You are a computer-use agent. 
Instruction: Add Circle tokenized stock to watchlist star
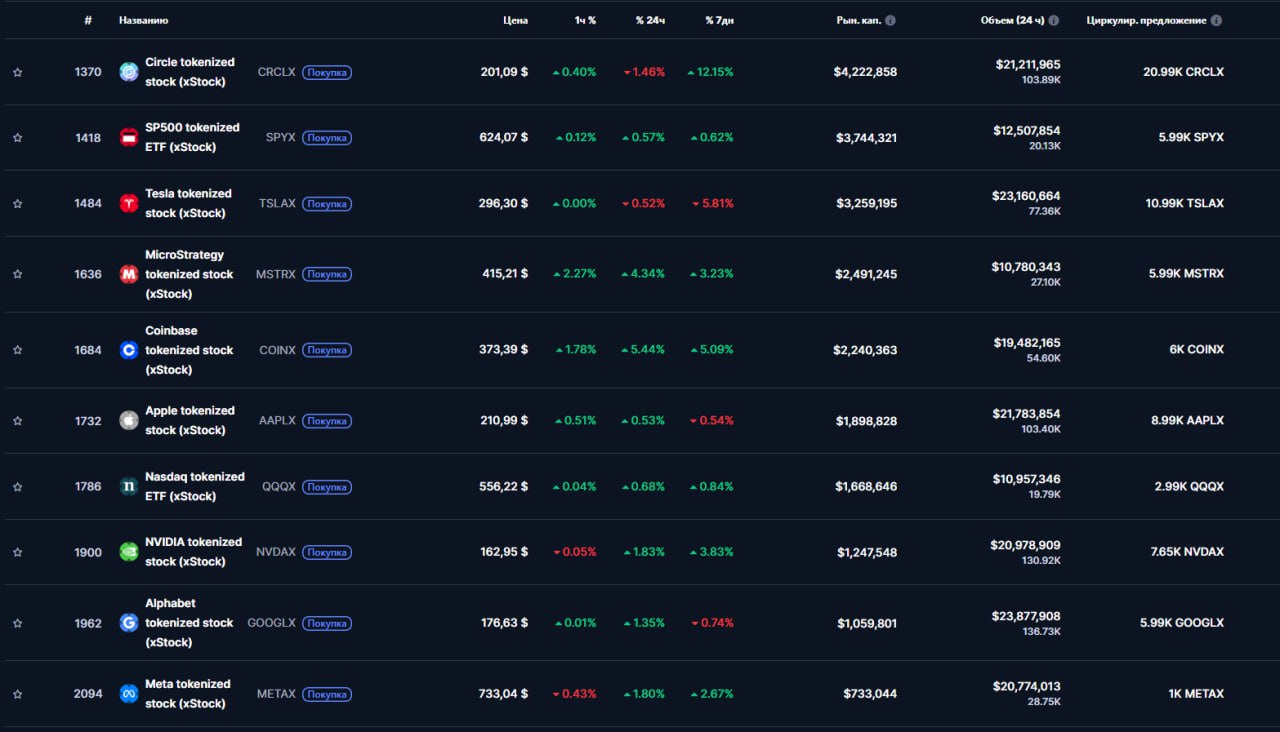[x=17, y=72]
